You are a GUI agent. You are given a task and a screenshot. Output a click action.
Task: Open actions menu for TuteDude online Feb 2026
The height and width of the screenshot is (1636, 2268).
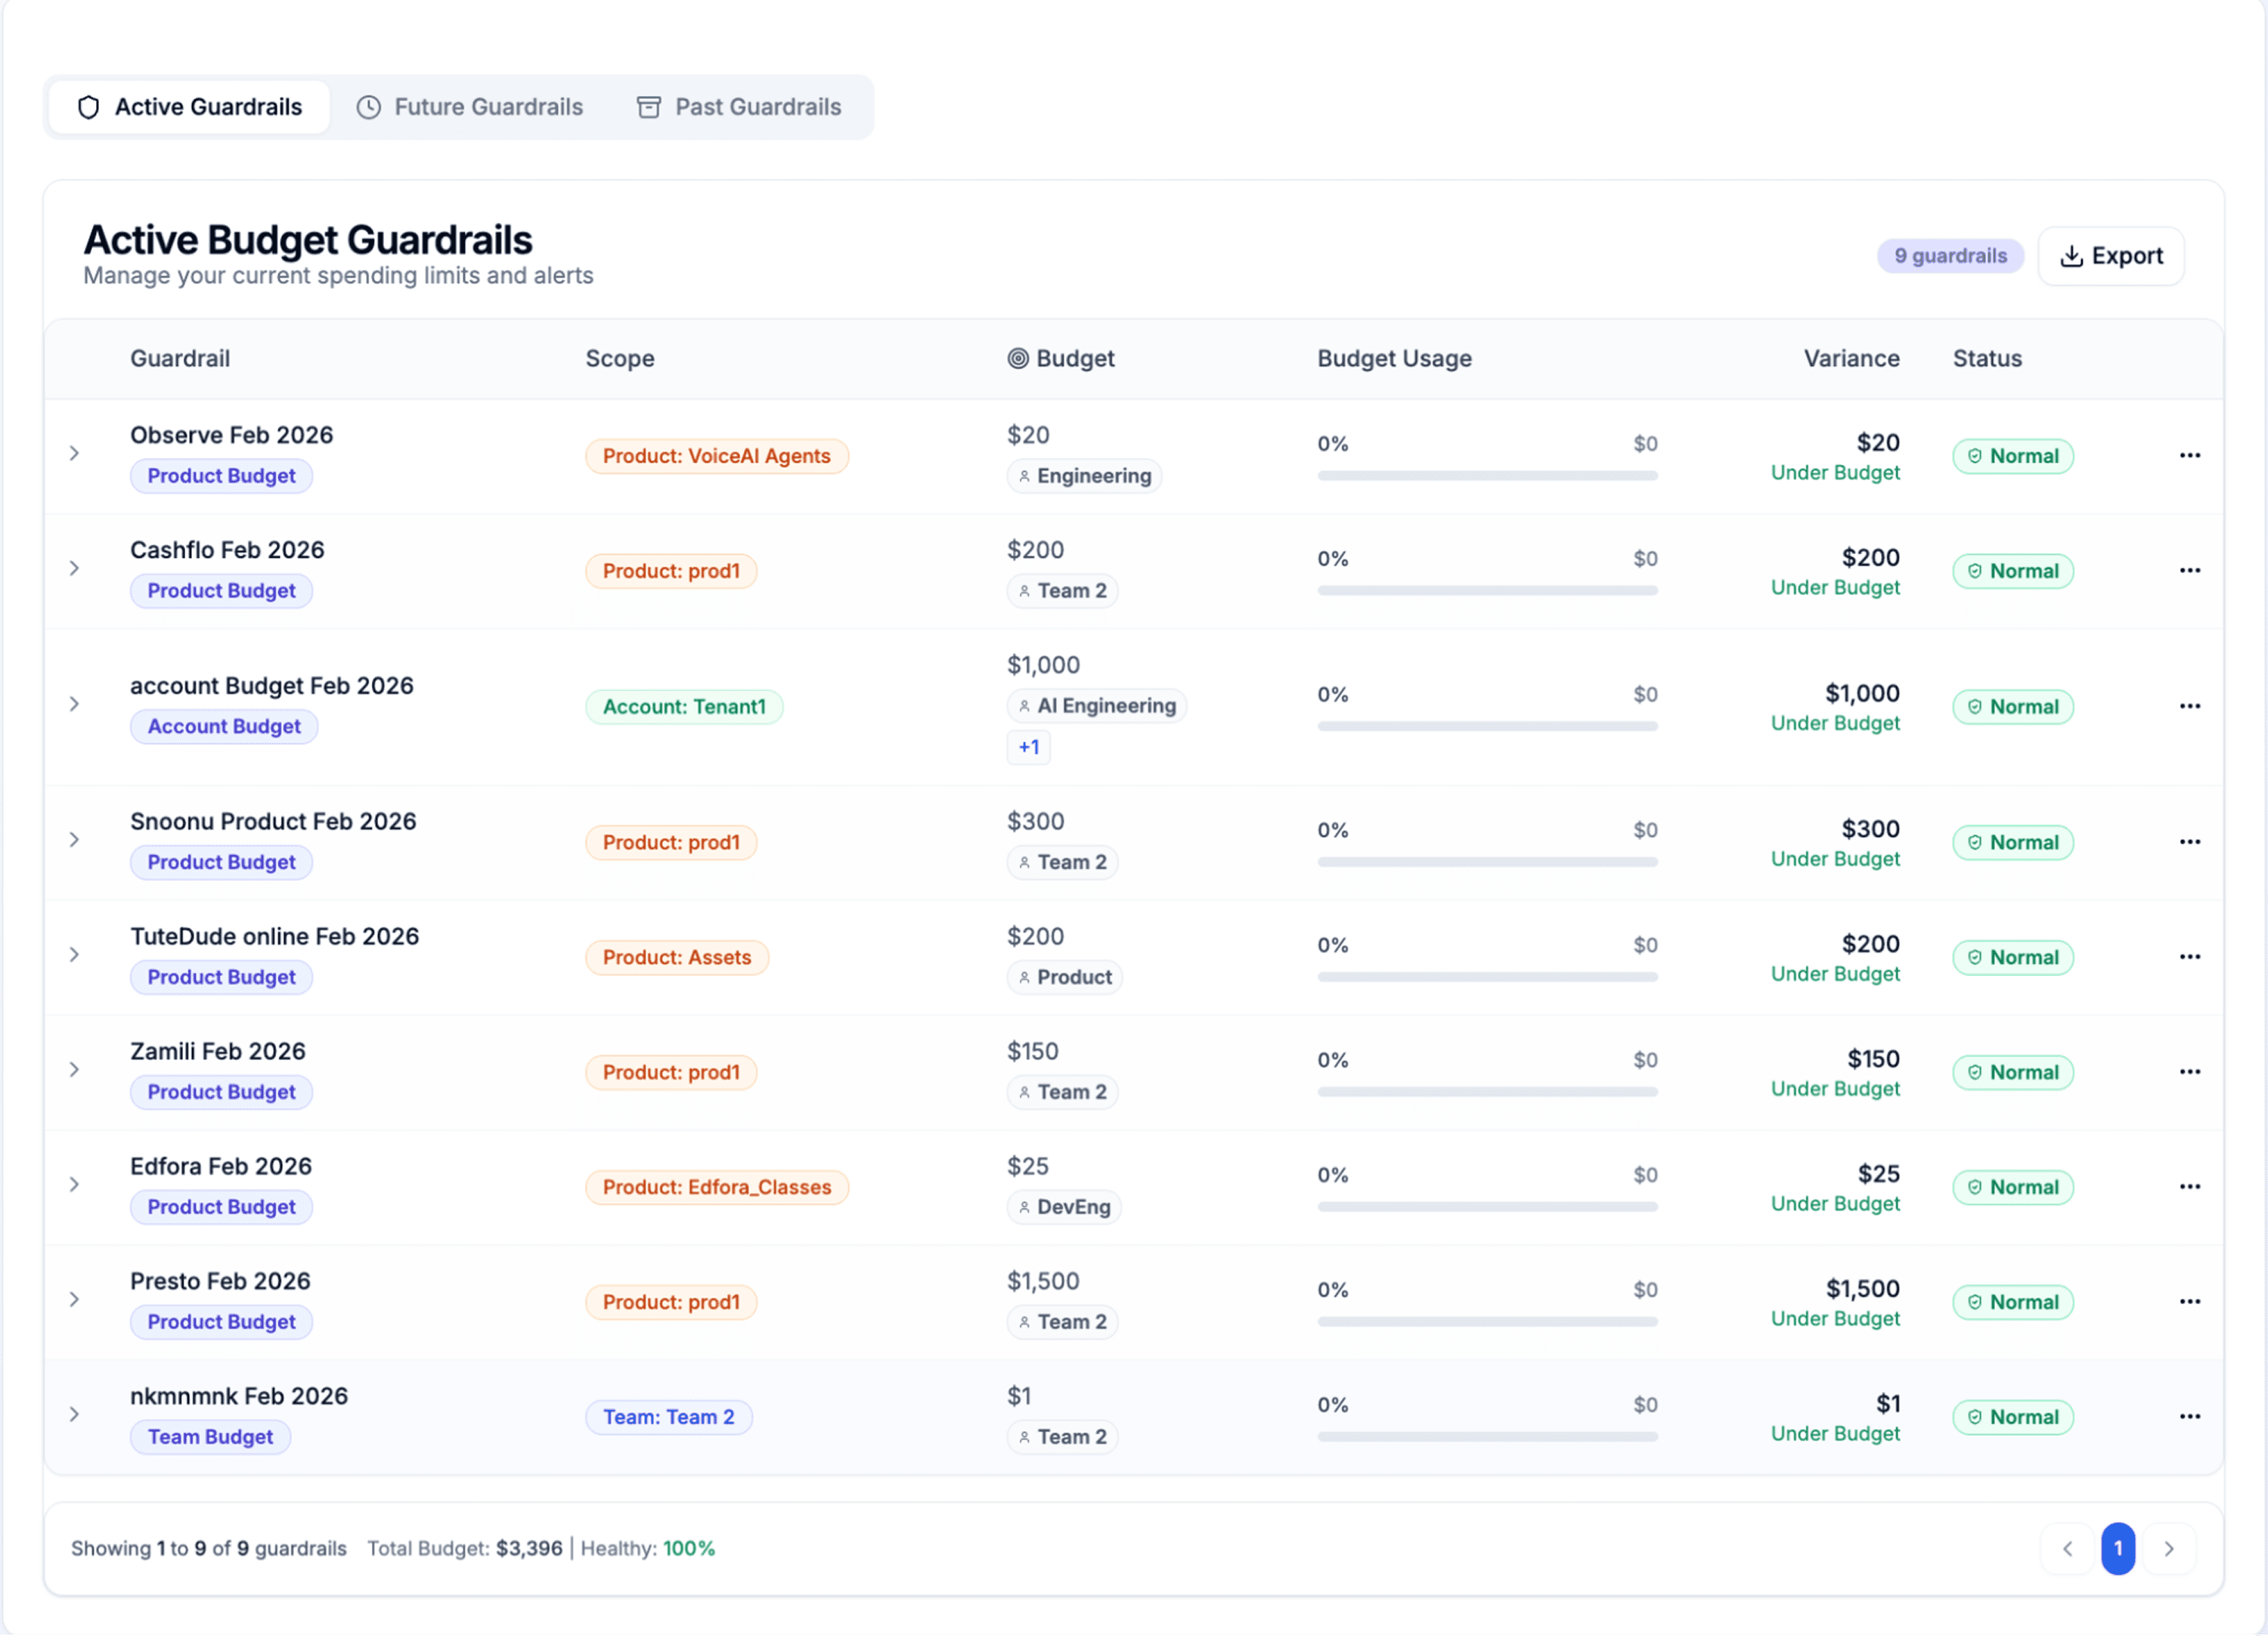pos(2189,957)
